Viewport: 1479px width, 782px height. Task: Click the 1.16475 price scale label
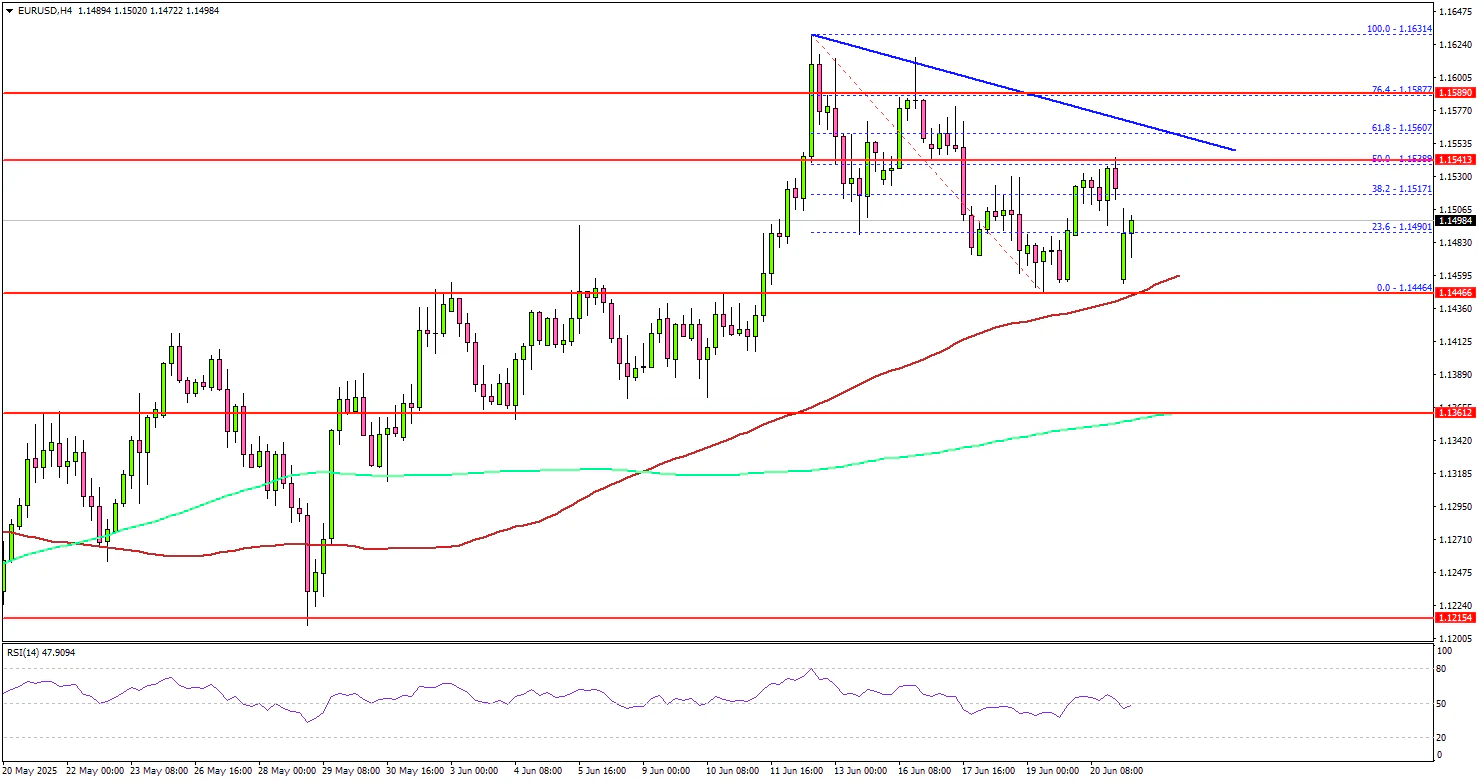(1456, 12)
